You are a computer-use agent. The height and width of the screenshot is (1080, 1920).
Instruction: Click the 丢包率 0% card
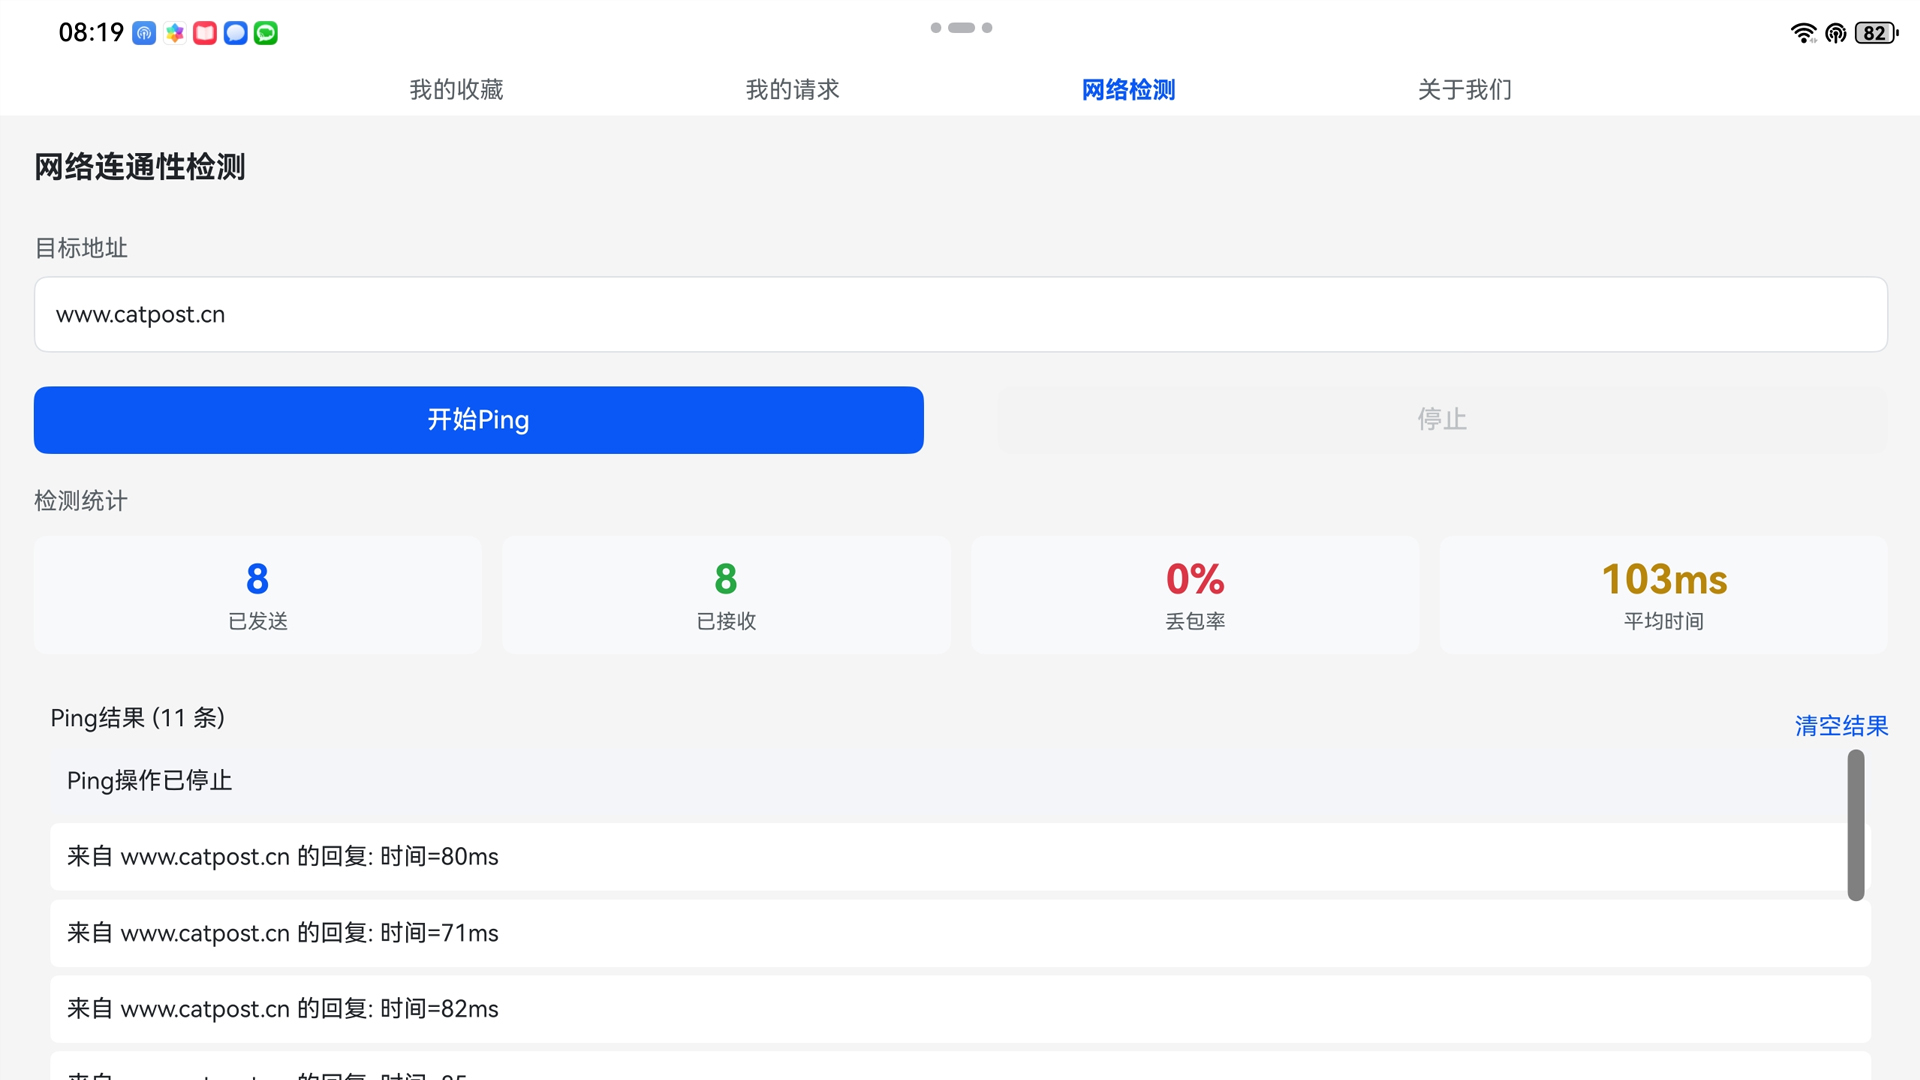tap(1194, 594)
